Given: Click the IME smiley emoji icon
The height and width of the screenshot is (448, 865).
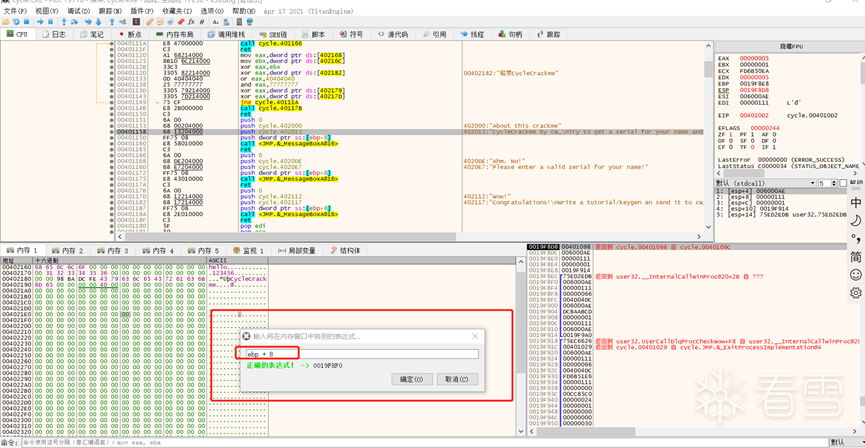Looking at the screenshot, I should [x=856, y=274].
